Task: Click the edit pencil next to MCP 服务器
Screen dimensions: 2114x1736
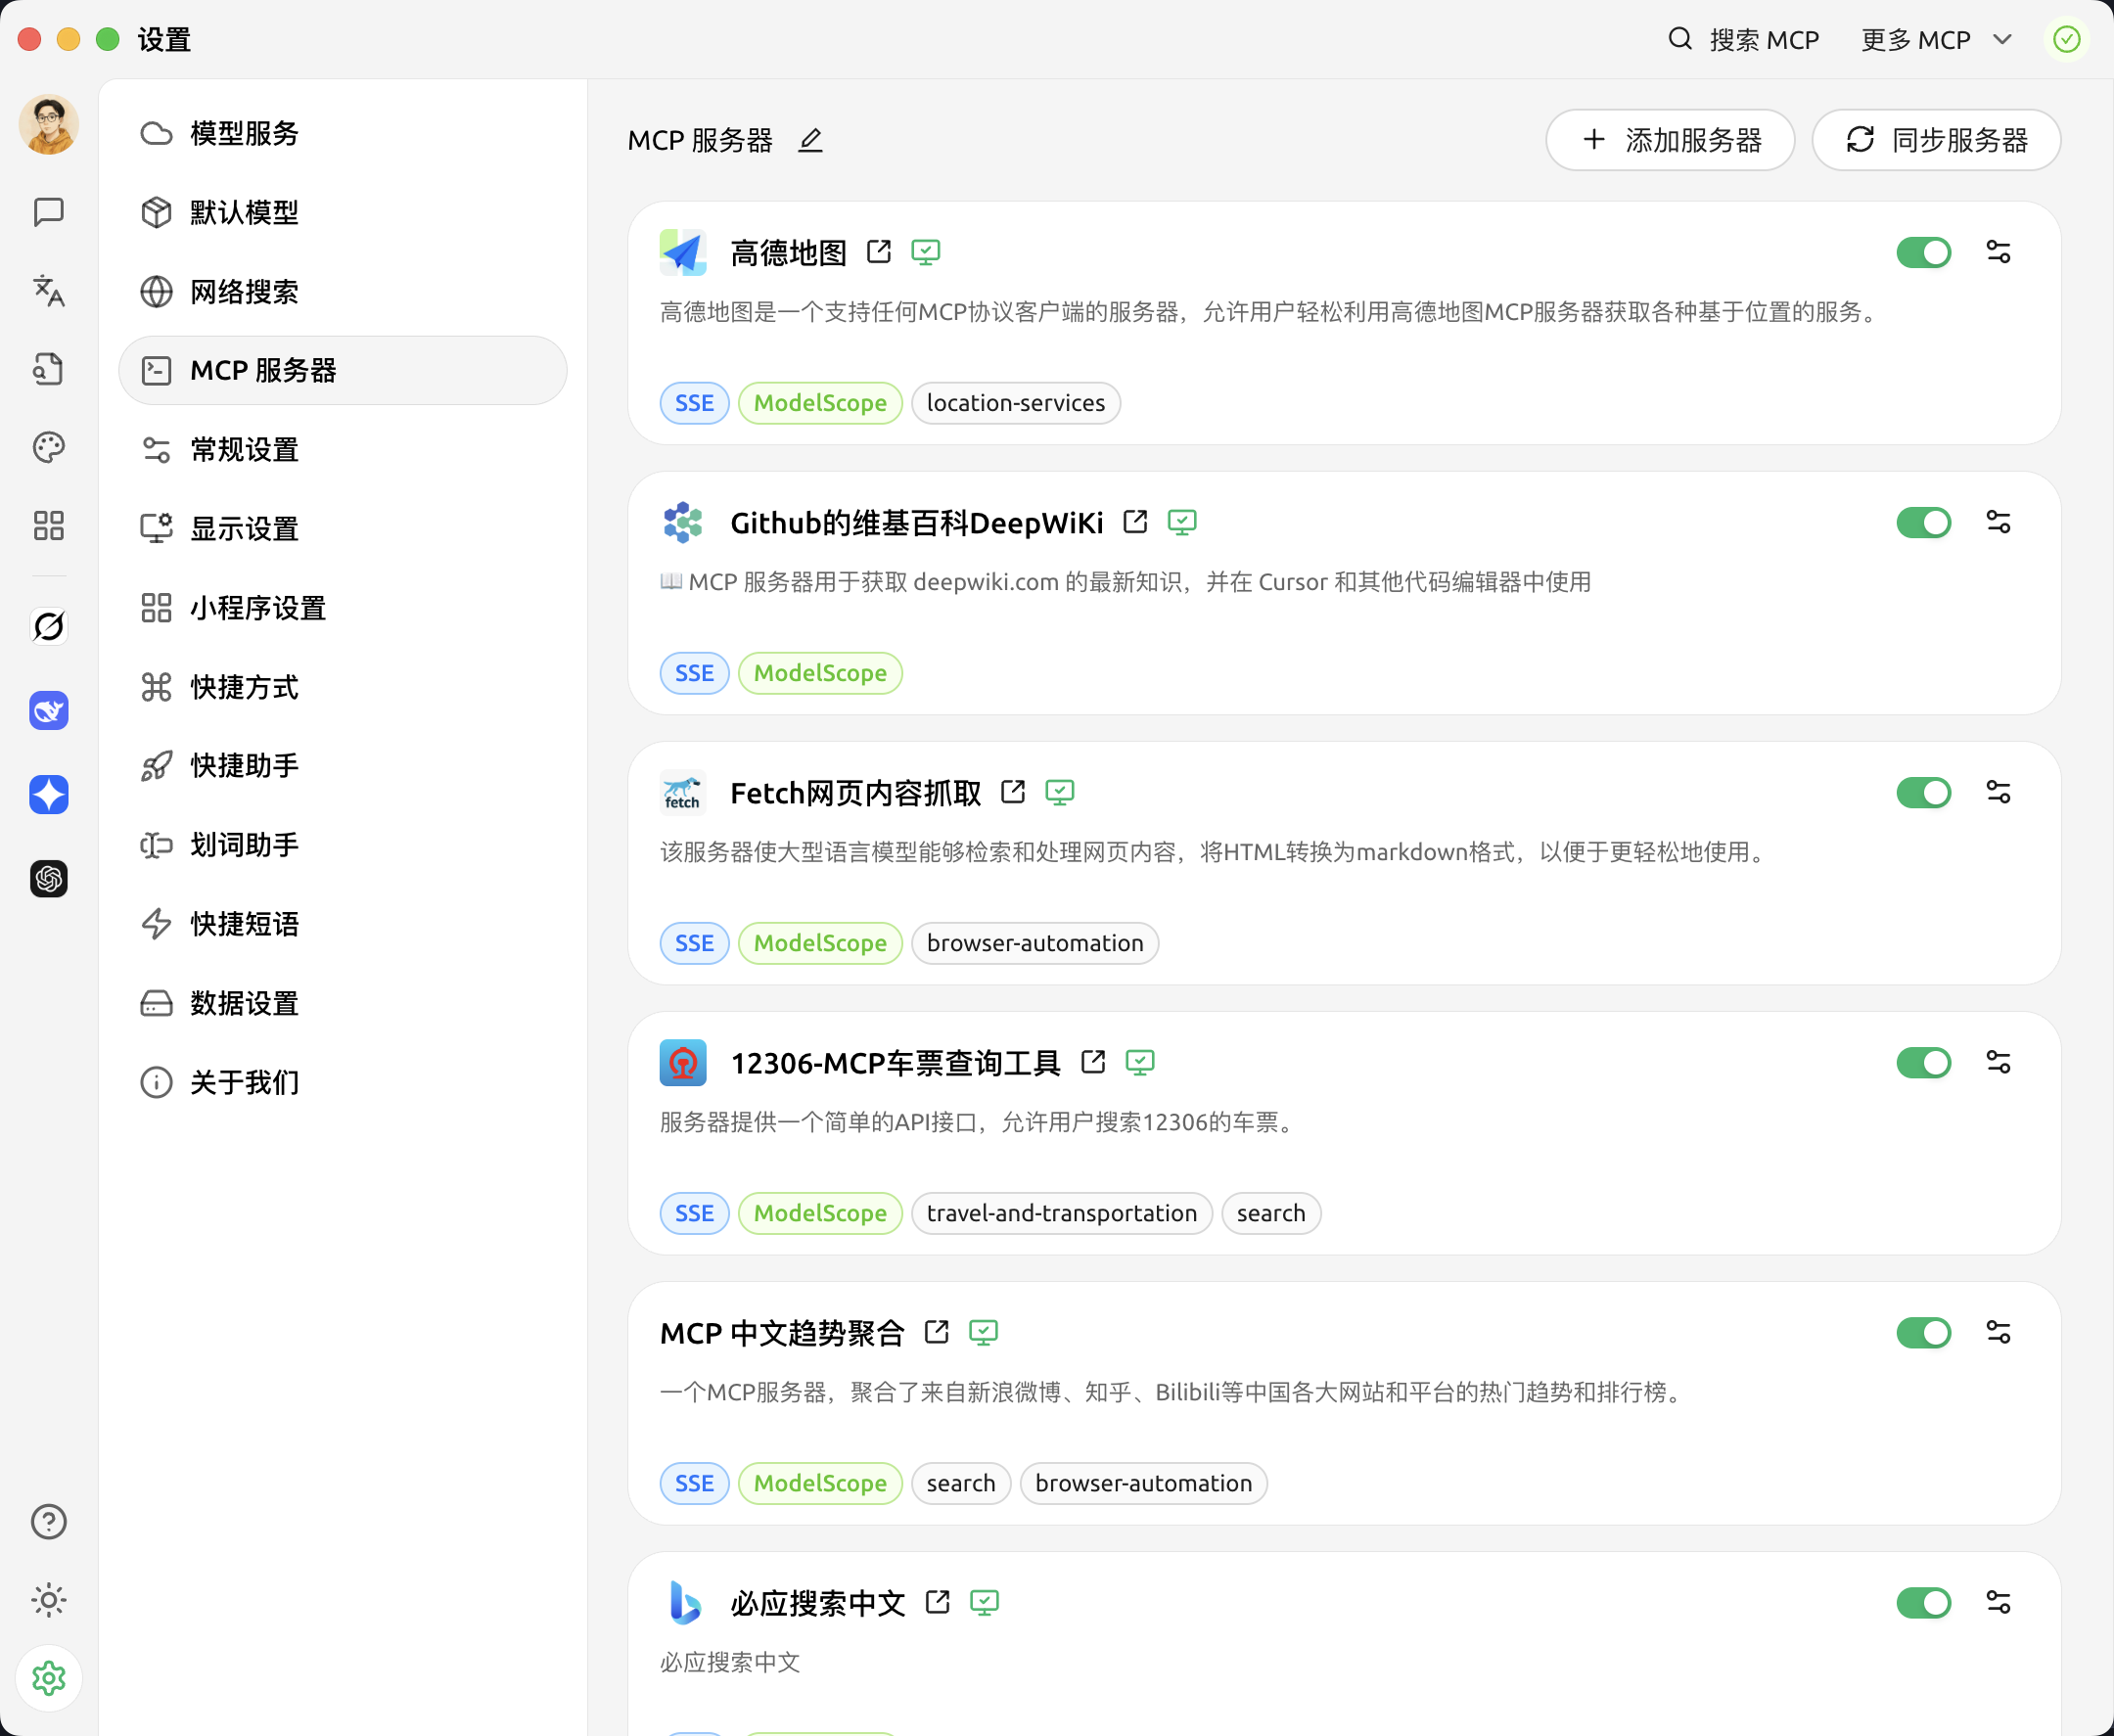Action: pos(810,140)
